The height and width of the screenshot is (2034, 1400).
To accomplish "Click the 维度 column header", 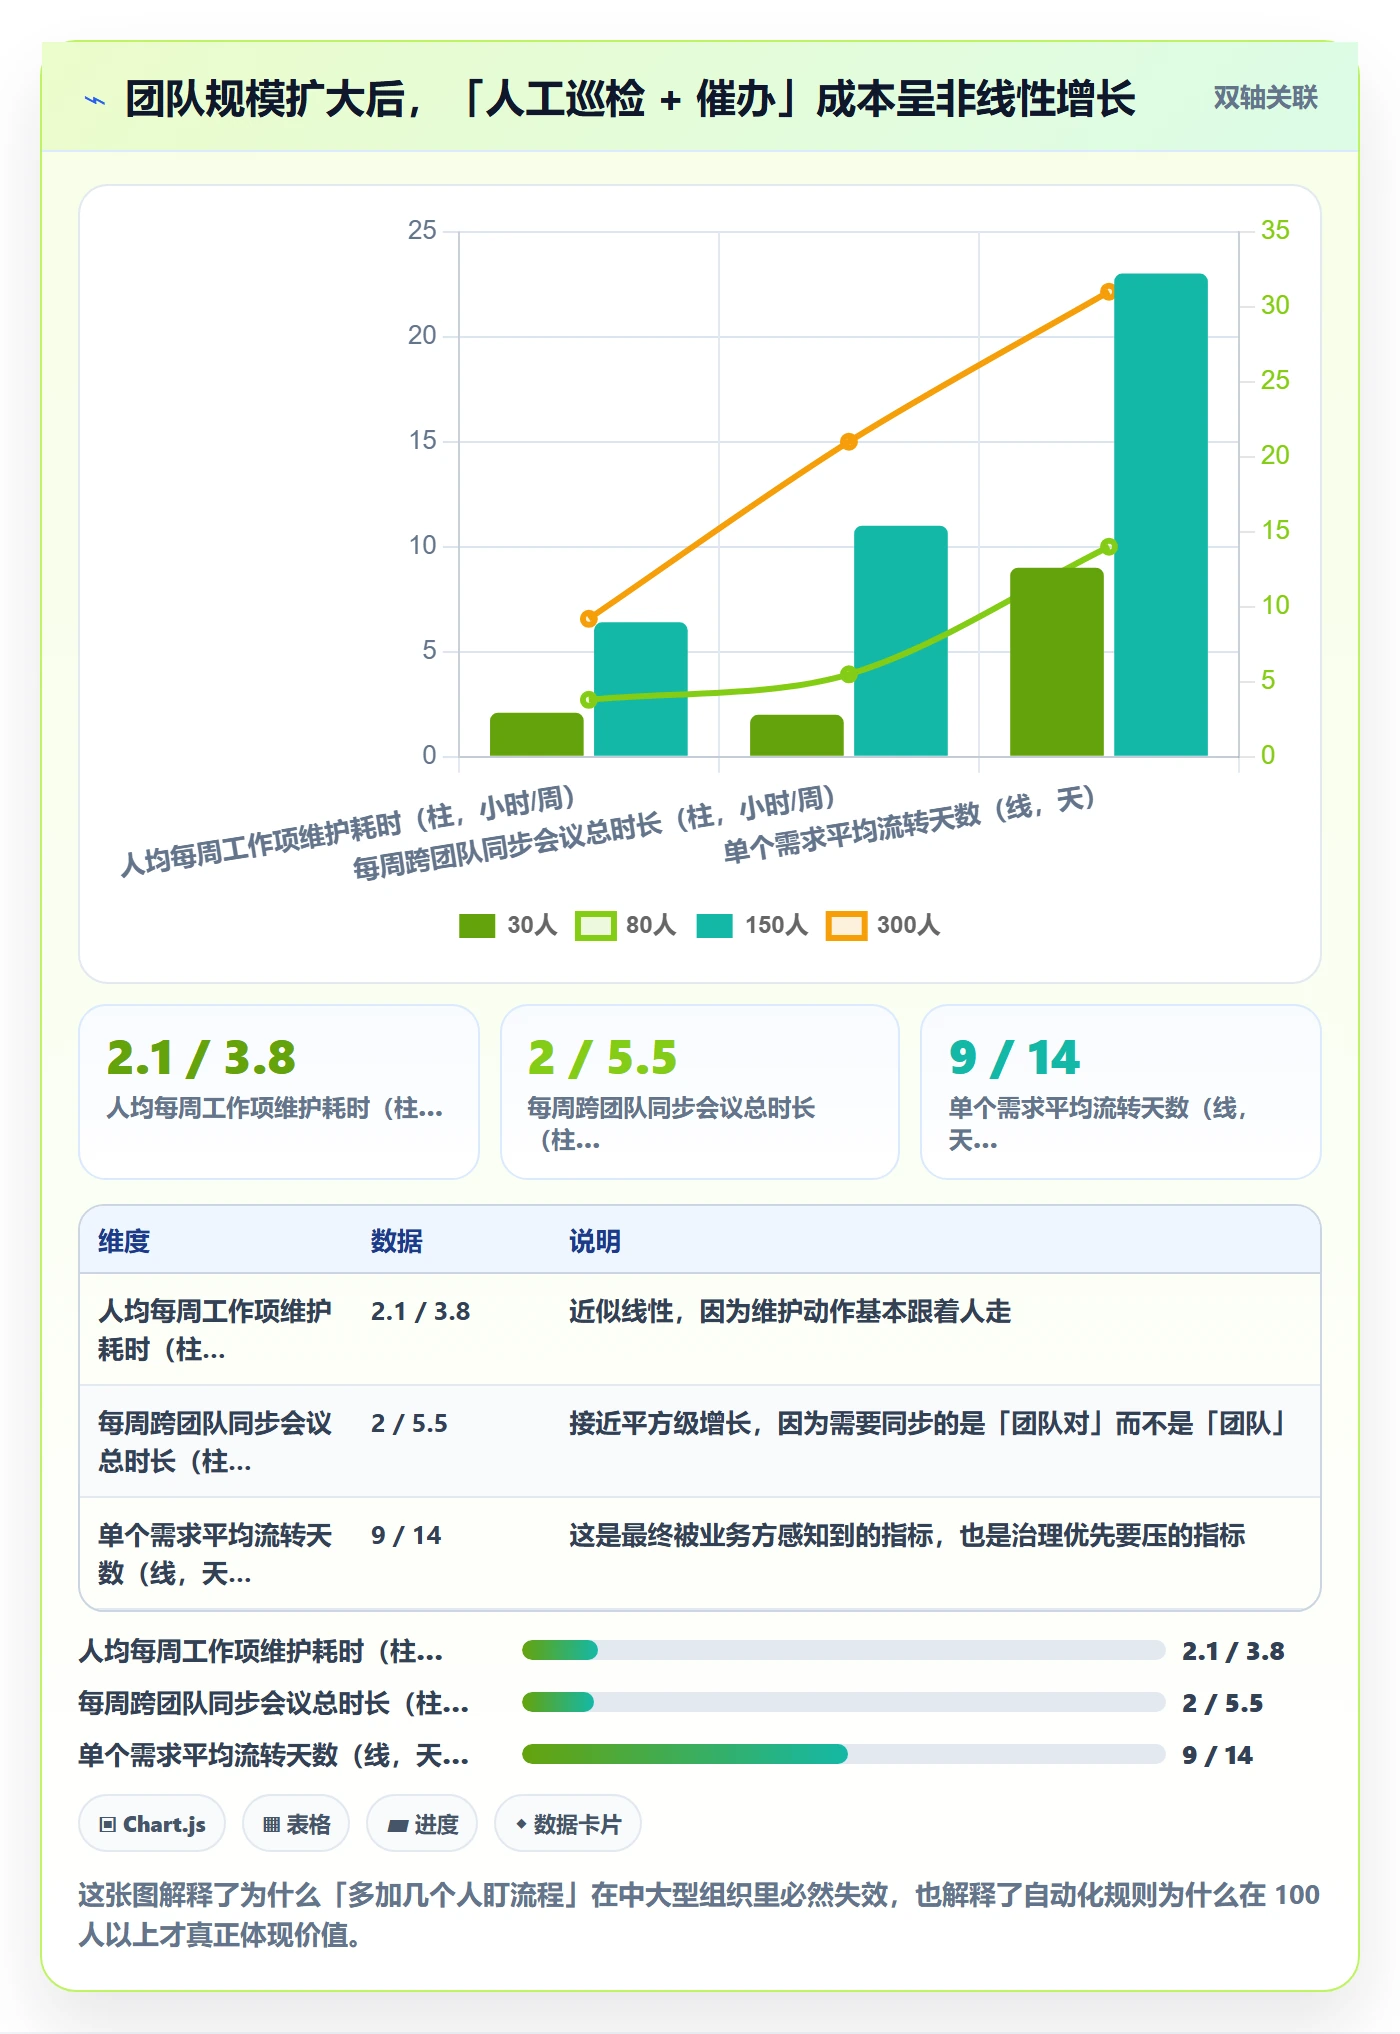I will (124, 1241).
